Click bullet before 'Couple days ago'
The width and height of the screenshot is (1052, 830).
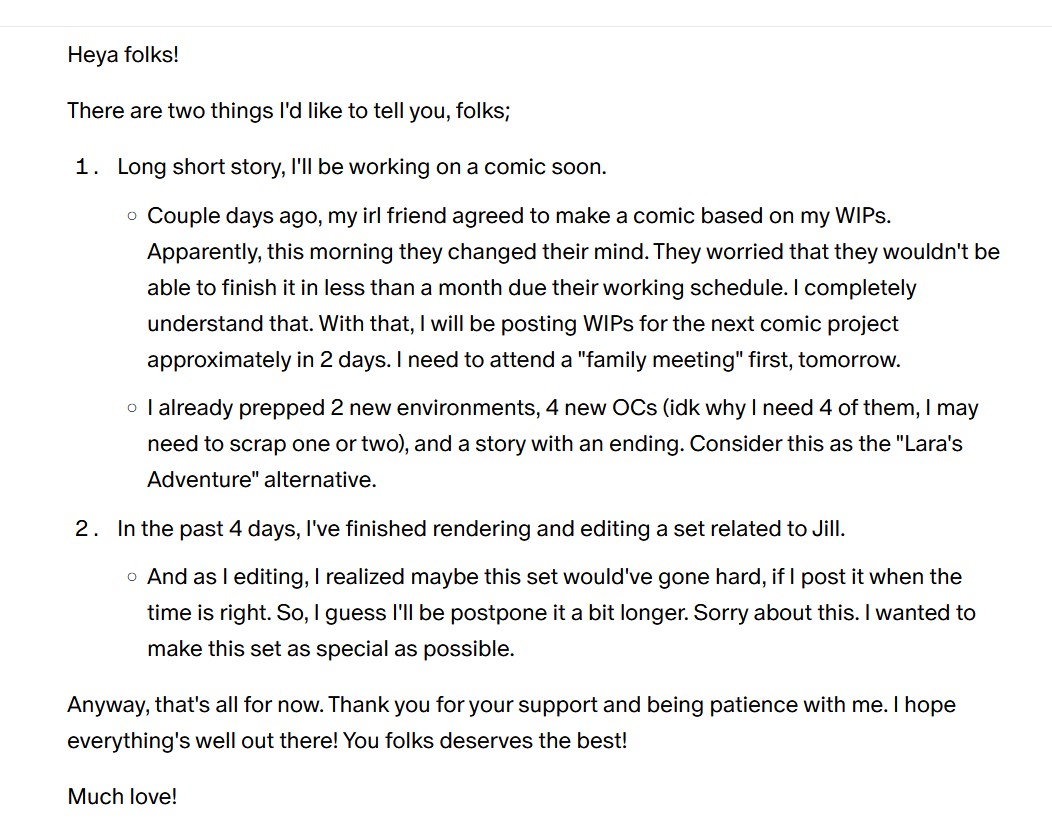pos(132,216)
